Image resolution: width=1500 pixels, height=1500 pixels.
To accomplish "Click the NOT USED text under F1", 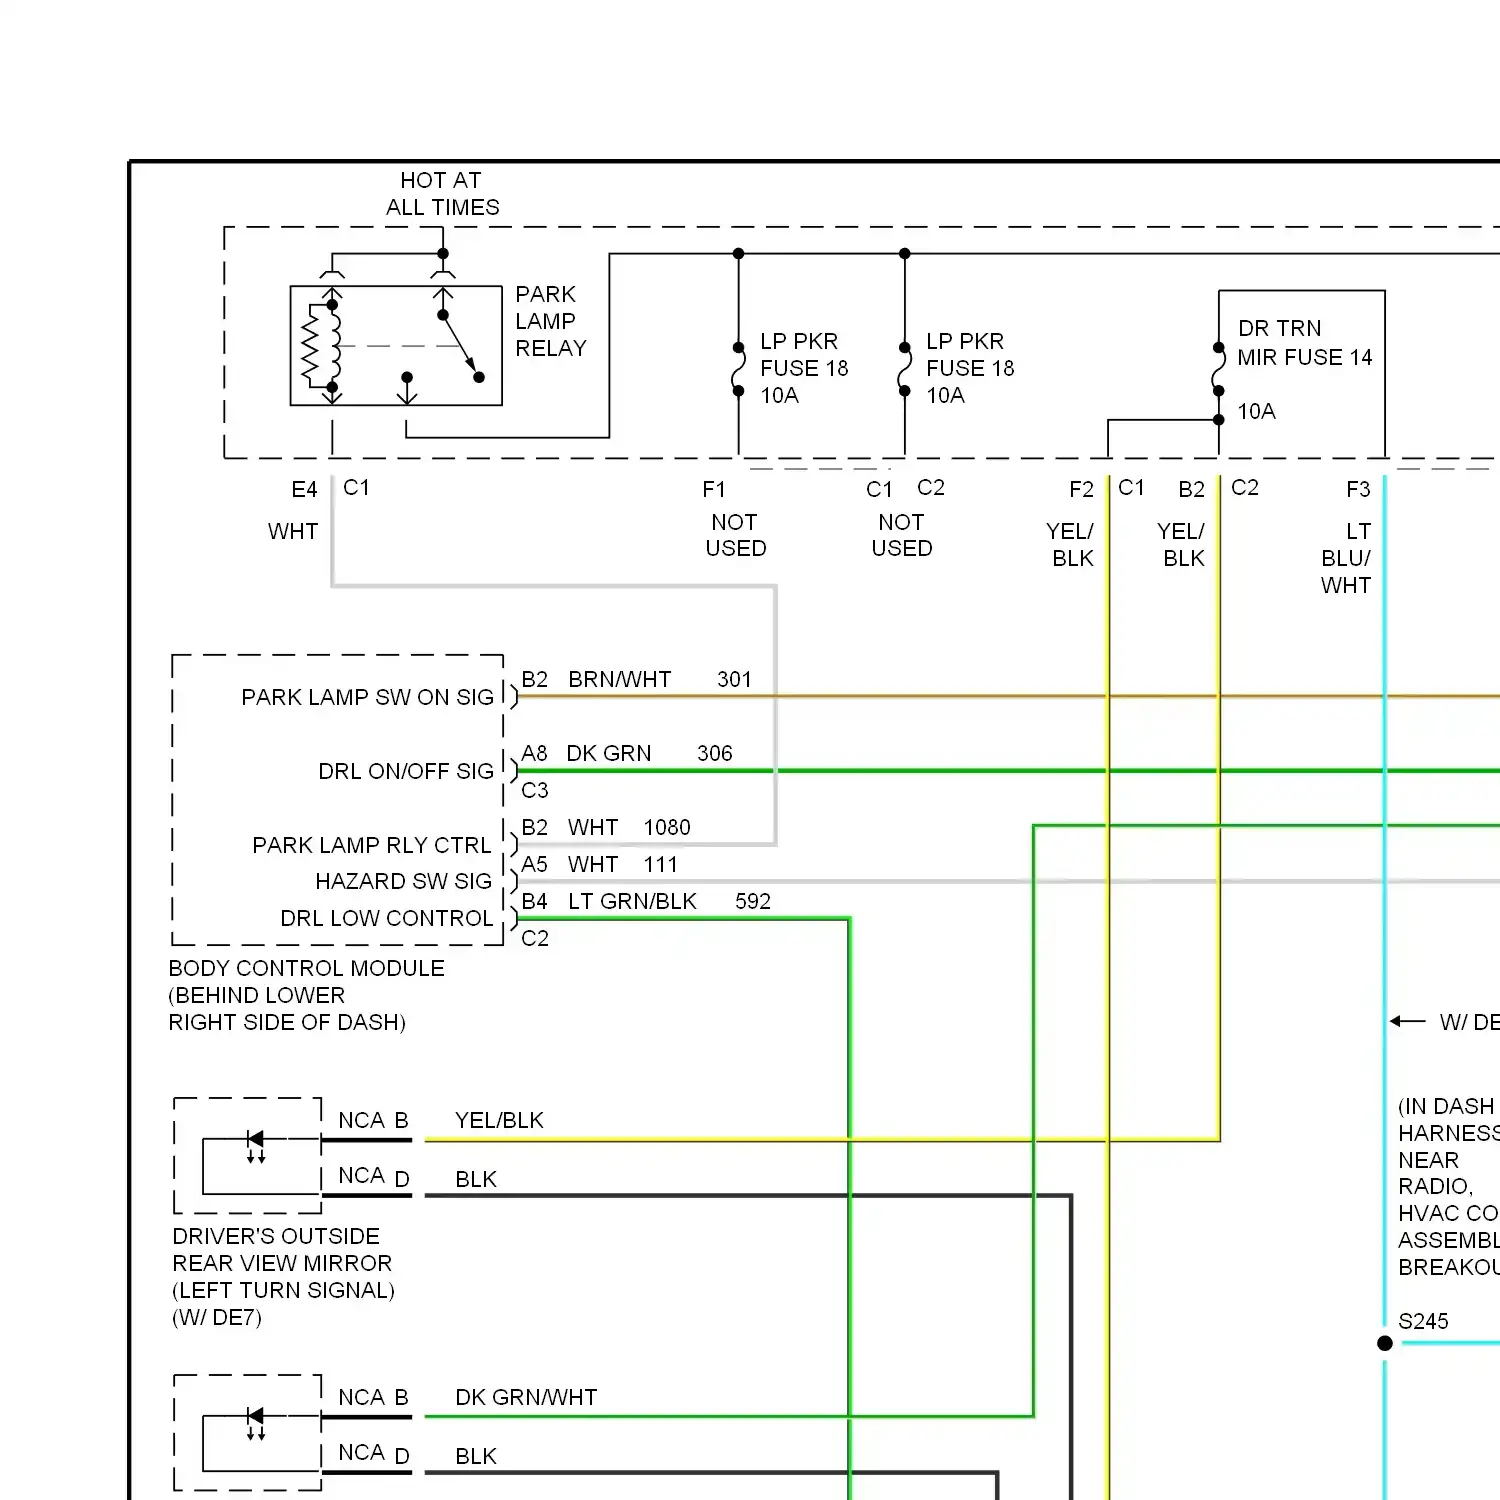I will click(x=735, y=535).
